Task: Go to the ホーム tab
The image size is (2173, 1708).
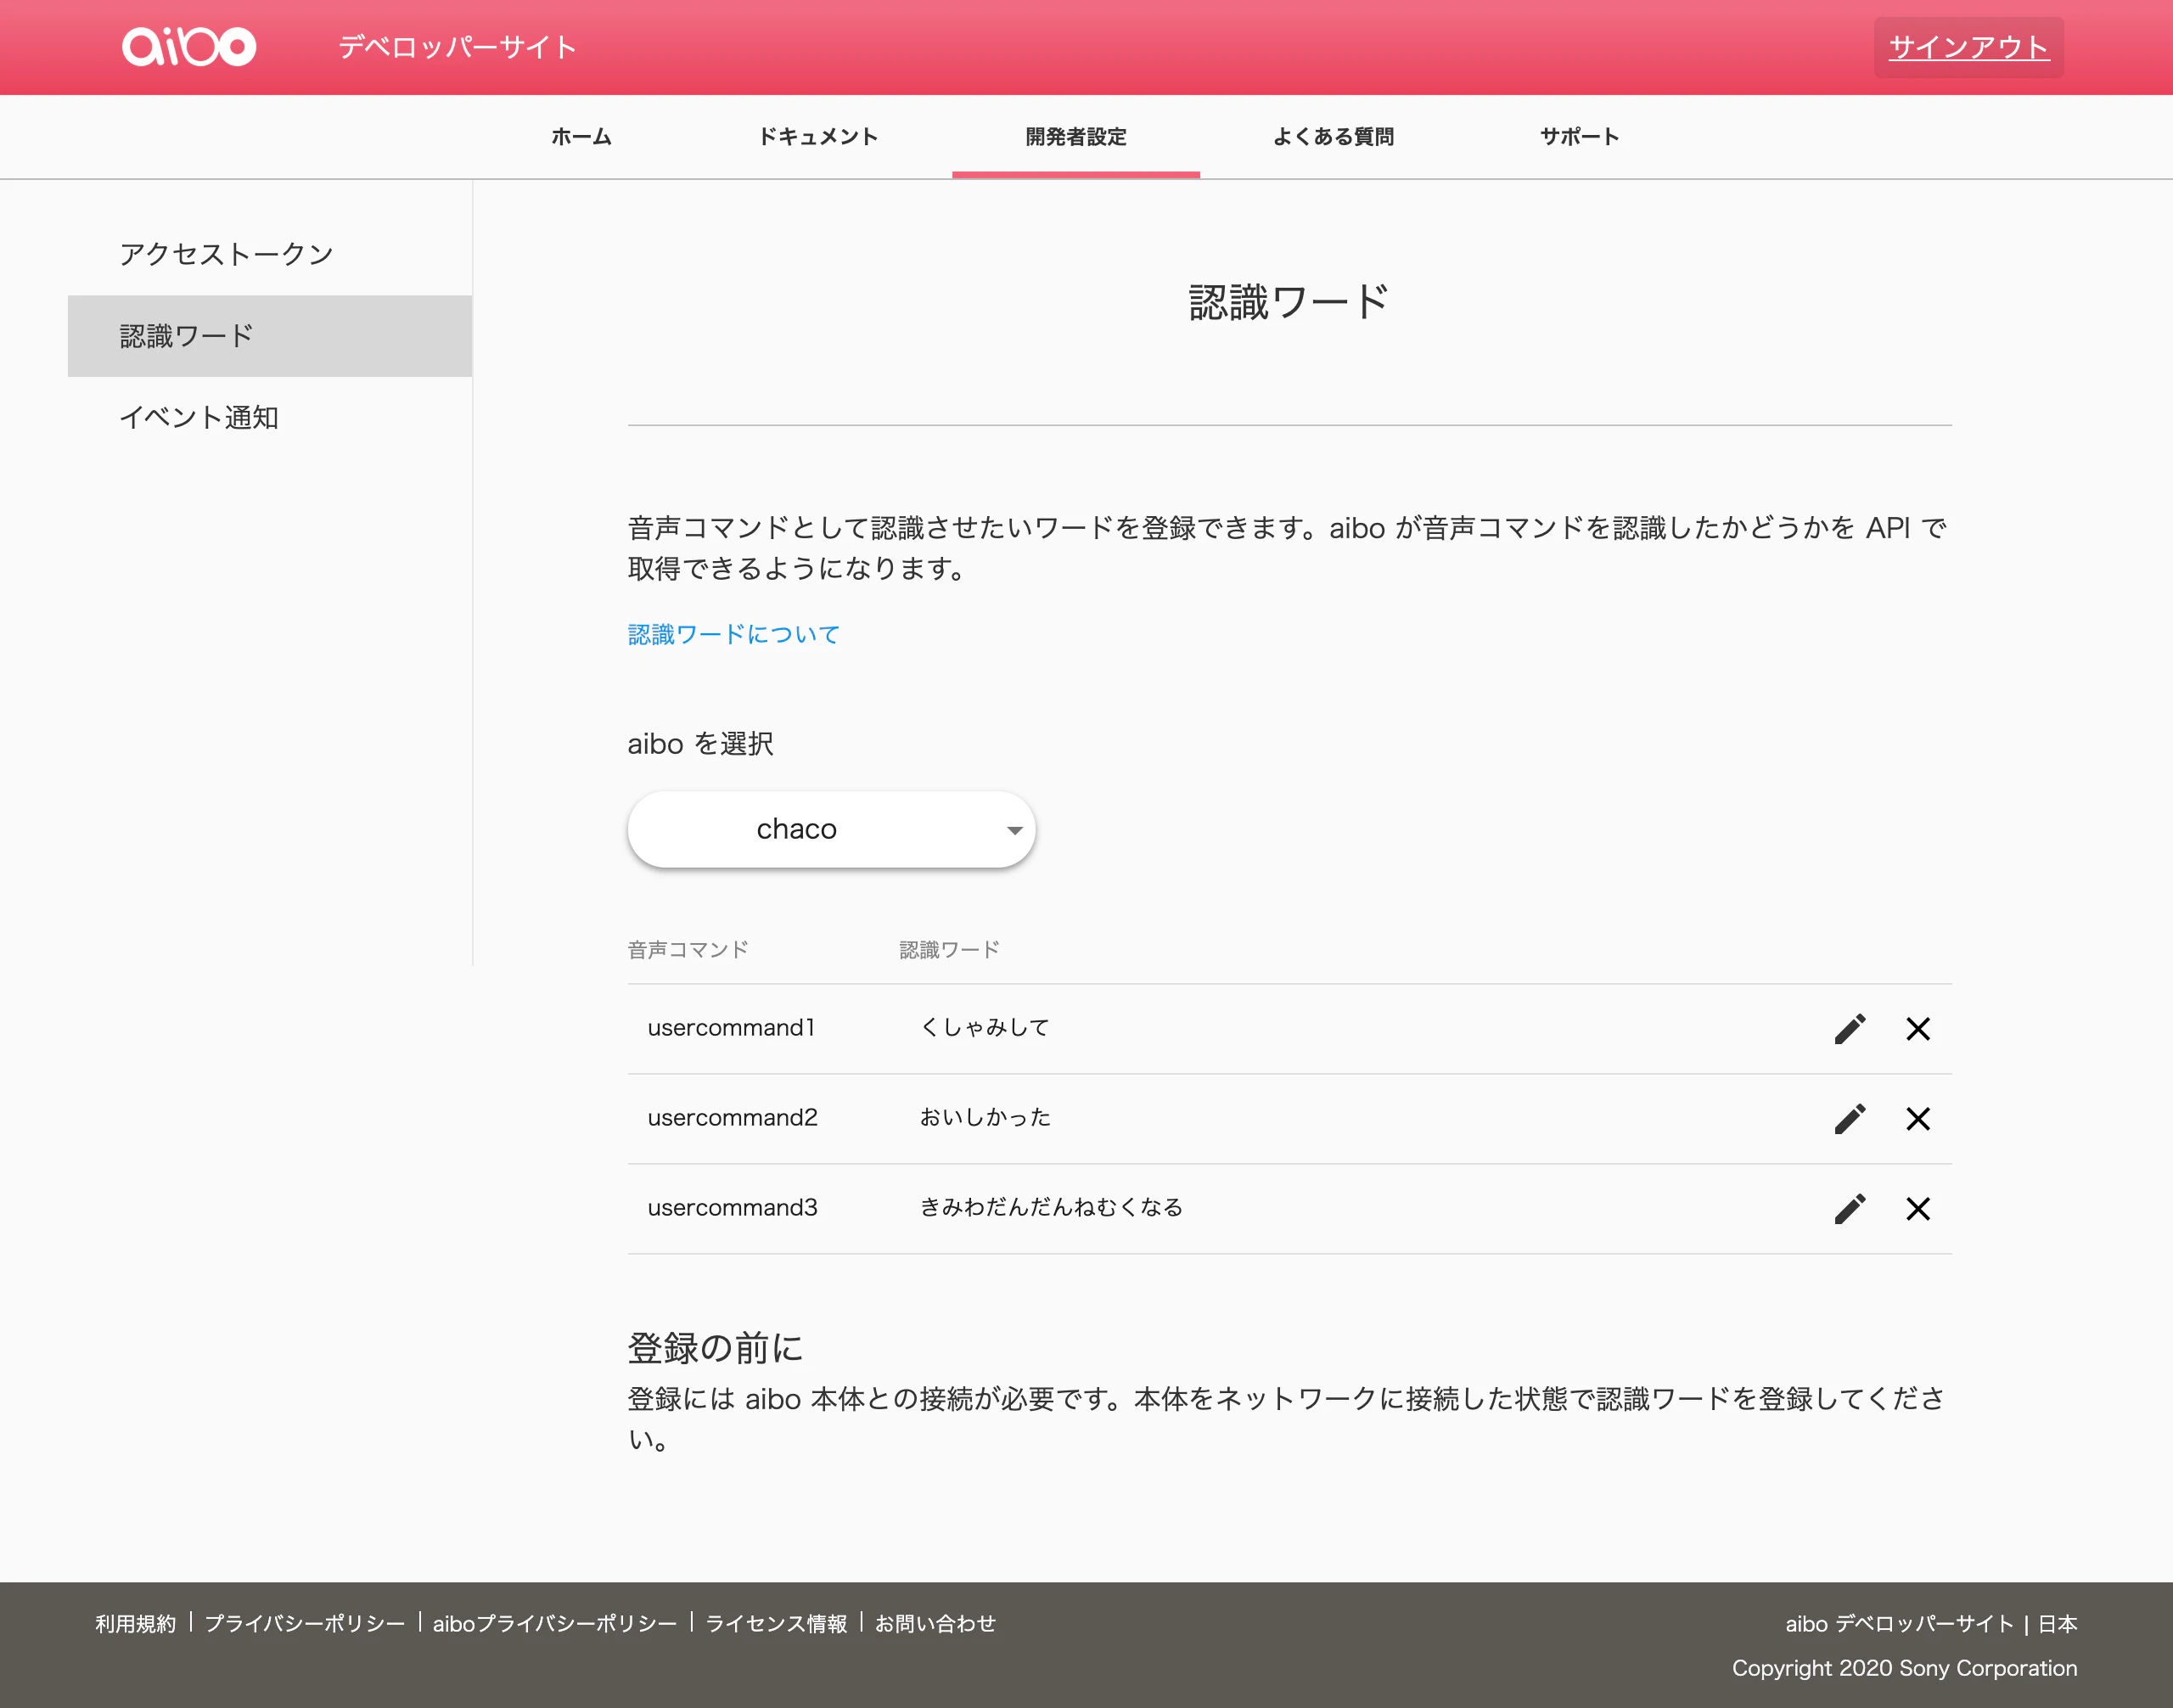Action: [581, 136]
